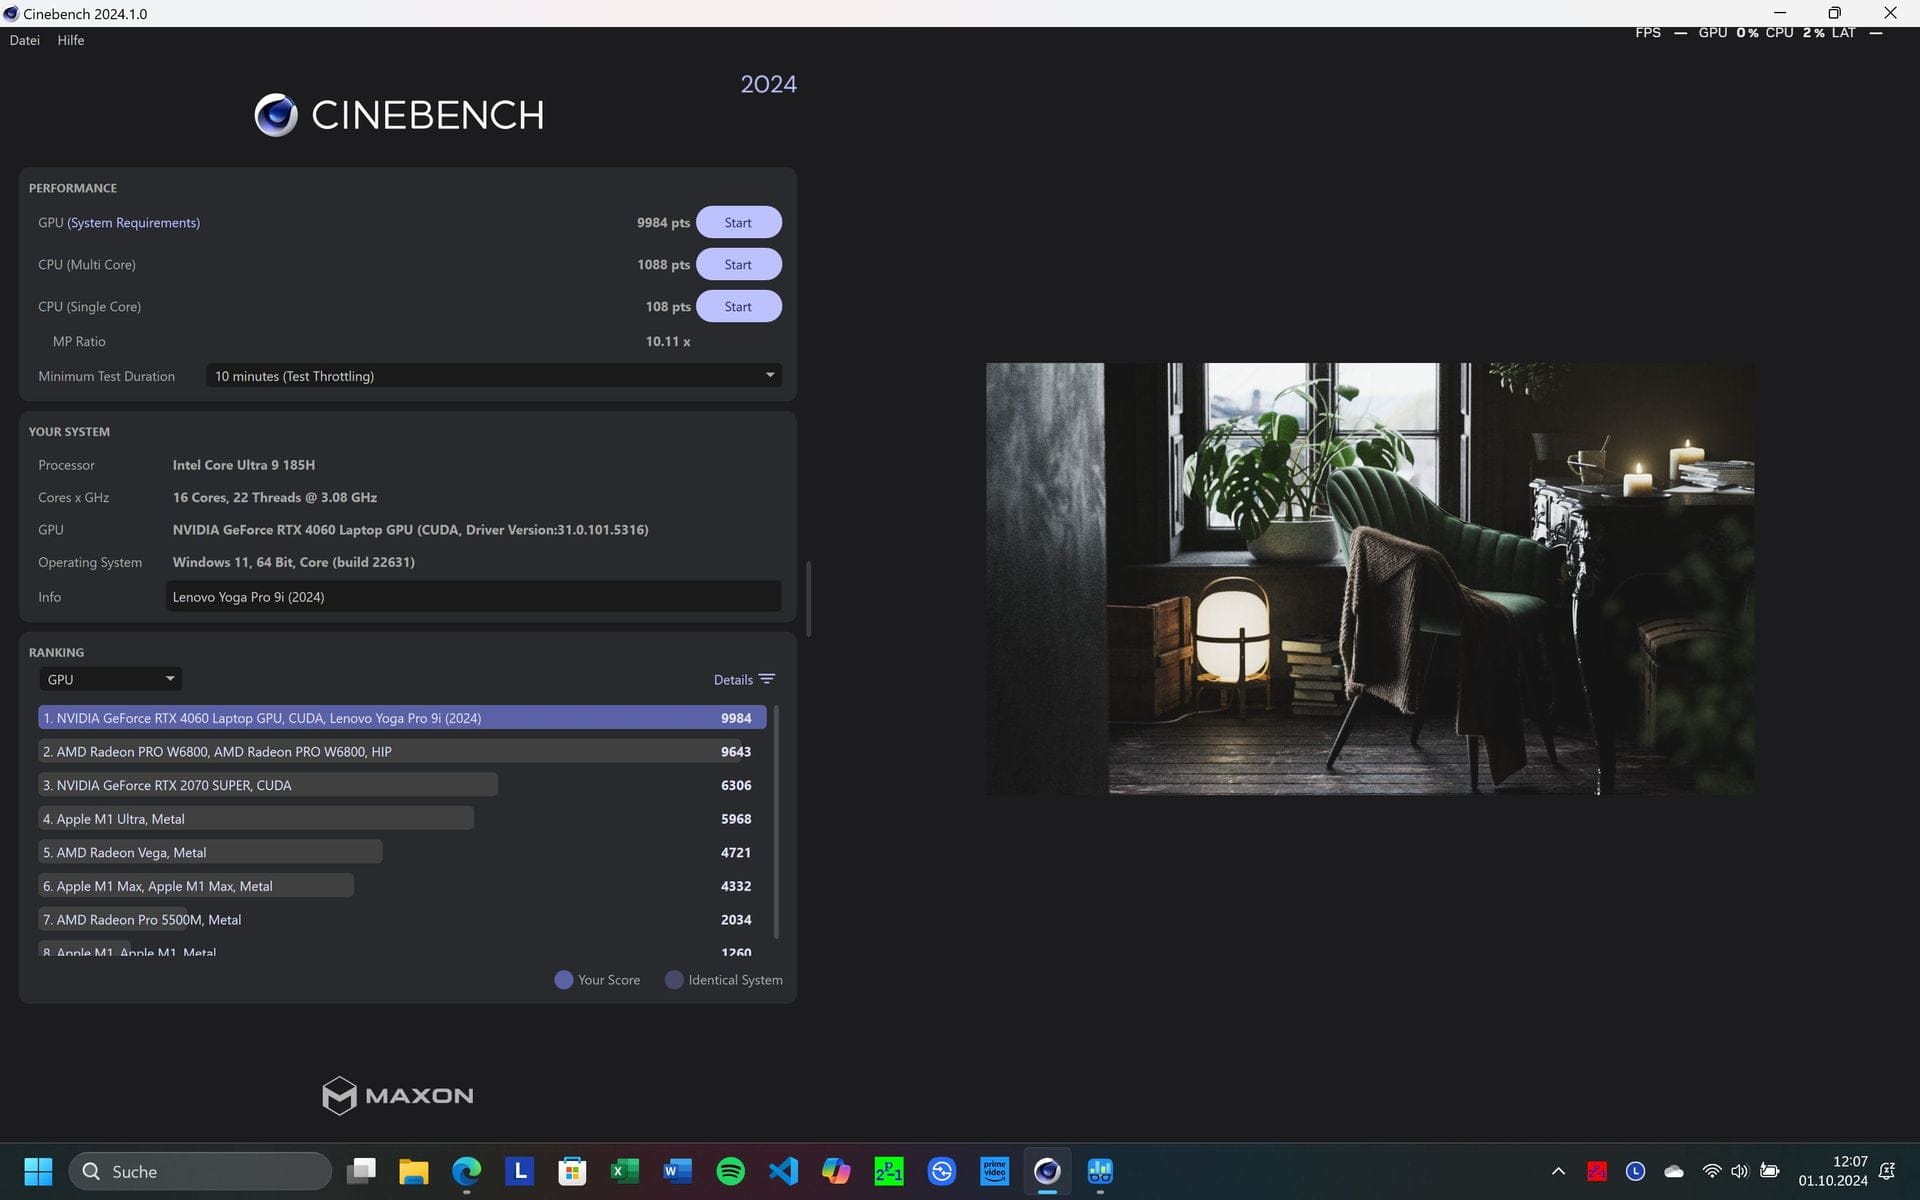Open Prime Video from the taskbar
1920x1200 pixels.
point(995,1171)
